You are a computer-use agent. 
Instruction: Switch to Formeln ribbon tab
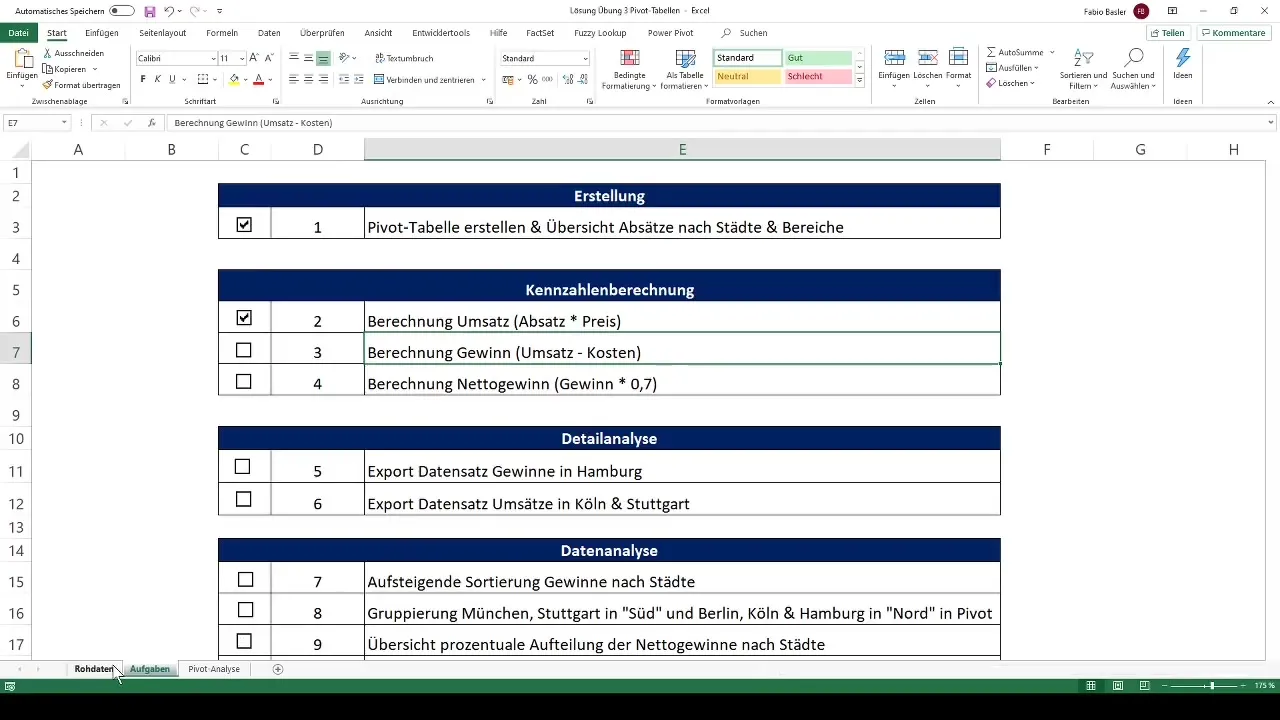[x=222, y=33]
